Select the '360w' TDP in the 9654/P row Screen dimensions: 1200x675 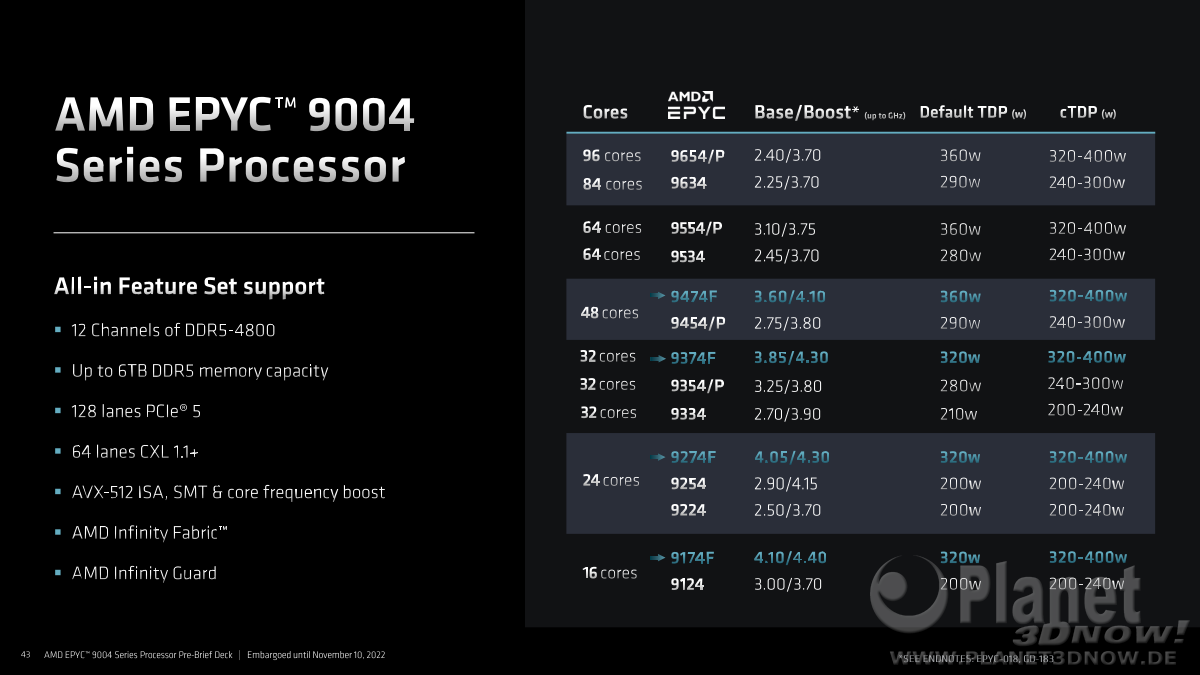[x=960, y=156]
